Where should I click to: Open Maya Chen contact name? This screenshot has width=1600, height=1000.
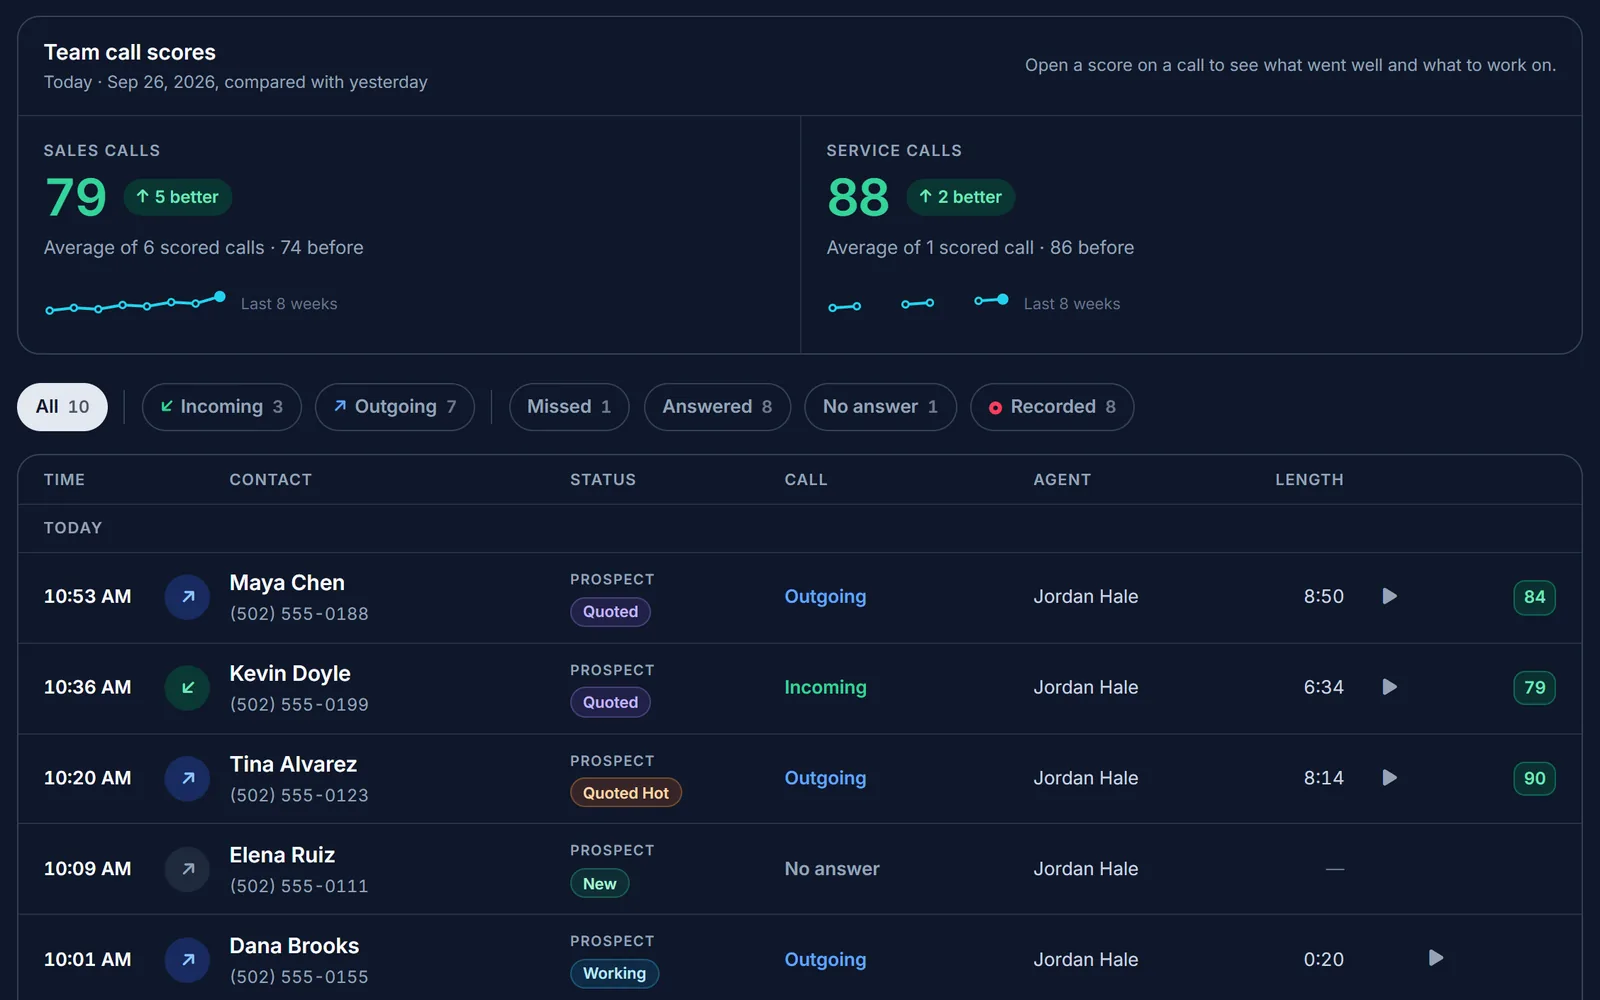(287, 583)
